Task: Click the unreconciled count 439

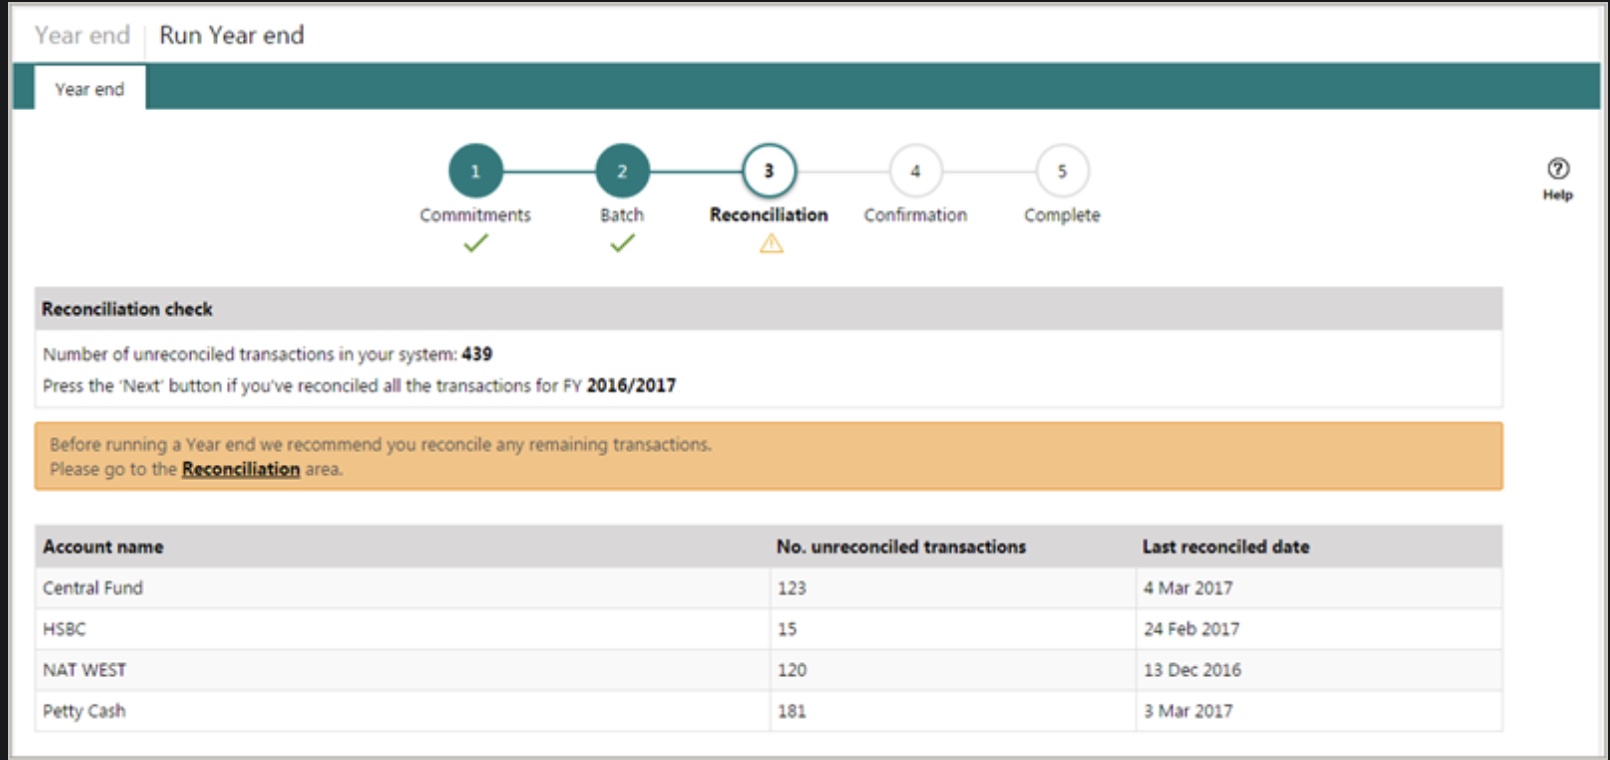Action: tap(477, 354)
